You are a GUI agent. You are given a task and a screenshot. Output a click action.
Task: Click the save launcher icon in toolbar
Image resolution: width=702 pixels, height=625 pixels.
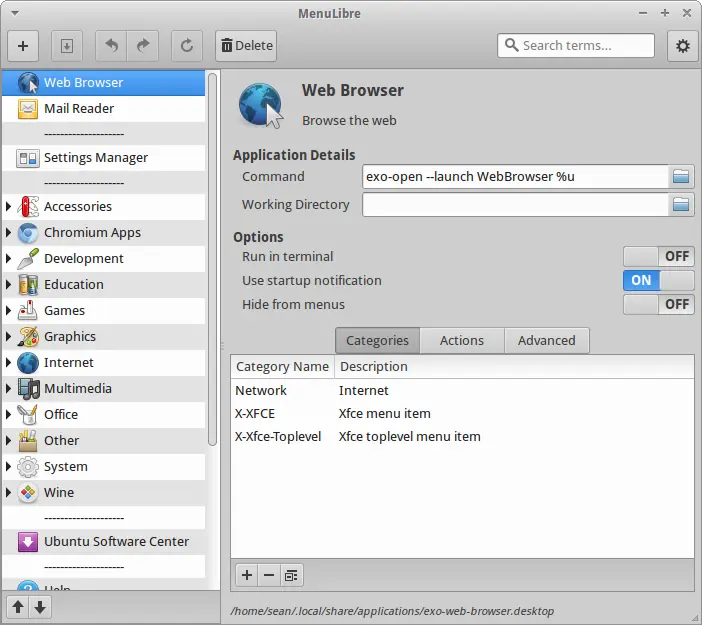click(67, 46)
